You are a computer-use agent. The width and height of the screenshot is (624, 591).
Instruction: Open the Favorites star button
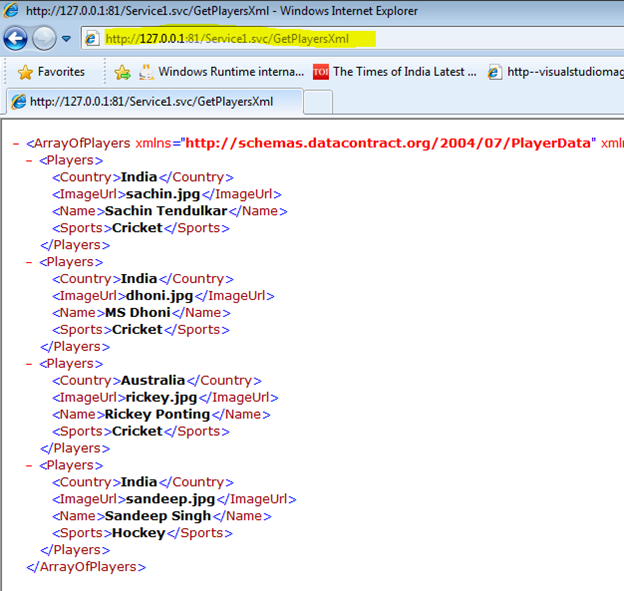pyautogui.click(x=52, y=72)
